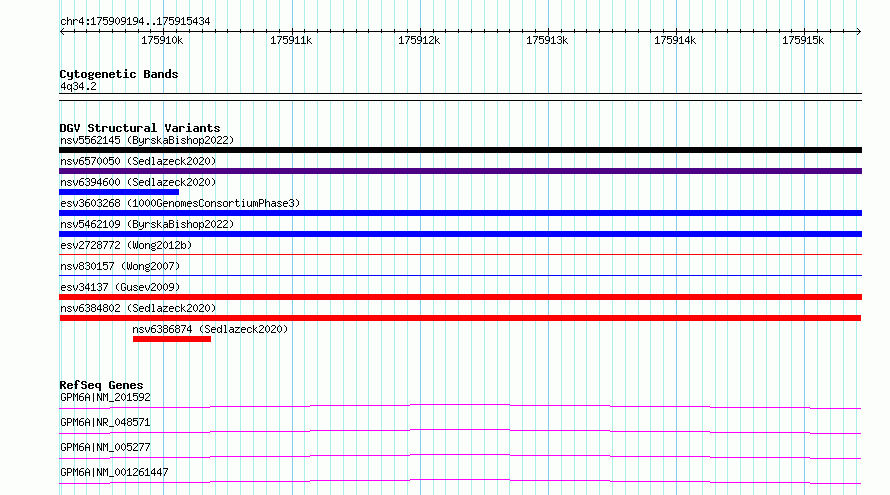Open GPM6A|NR_048571 gene label
Screen dimensions: 890x495
pos(105,422)
